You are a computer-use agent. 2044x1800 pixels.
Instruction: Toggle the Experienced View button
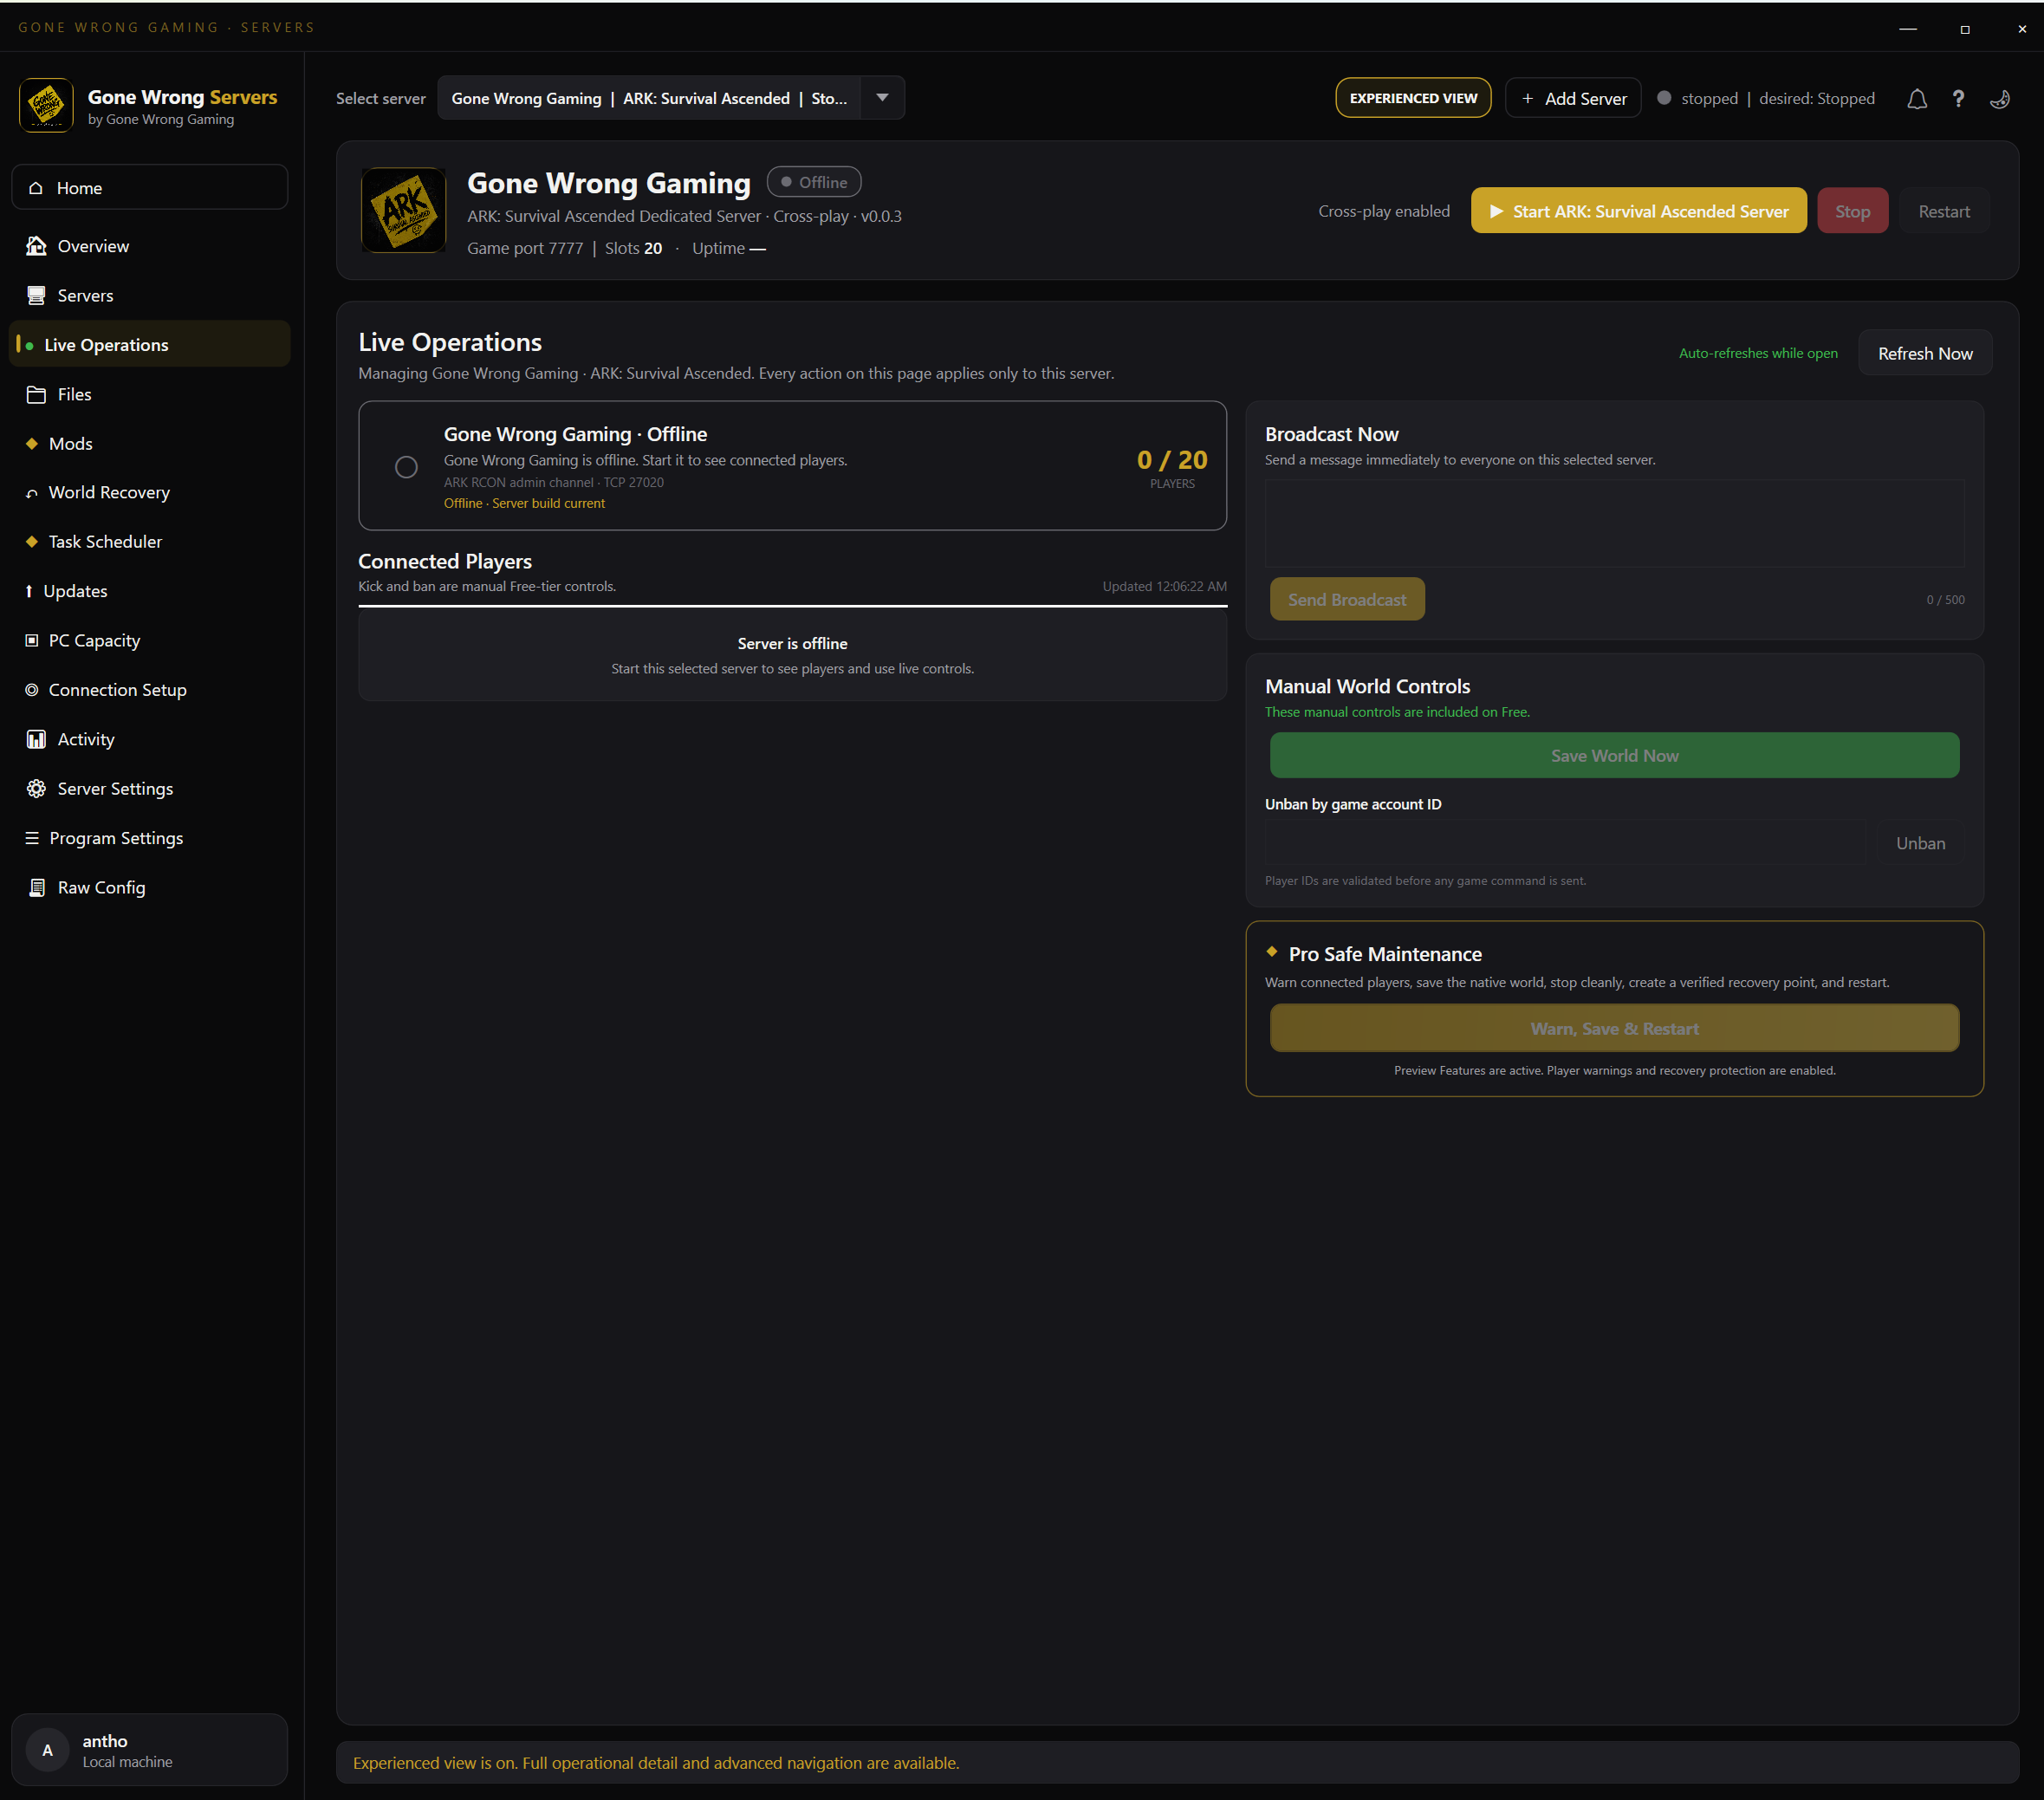pos(1413,98)
